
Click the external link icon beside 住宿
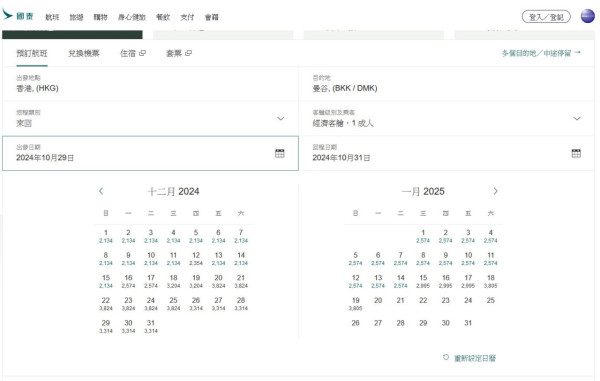tap(142, 53)
